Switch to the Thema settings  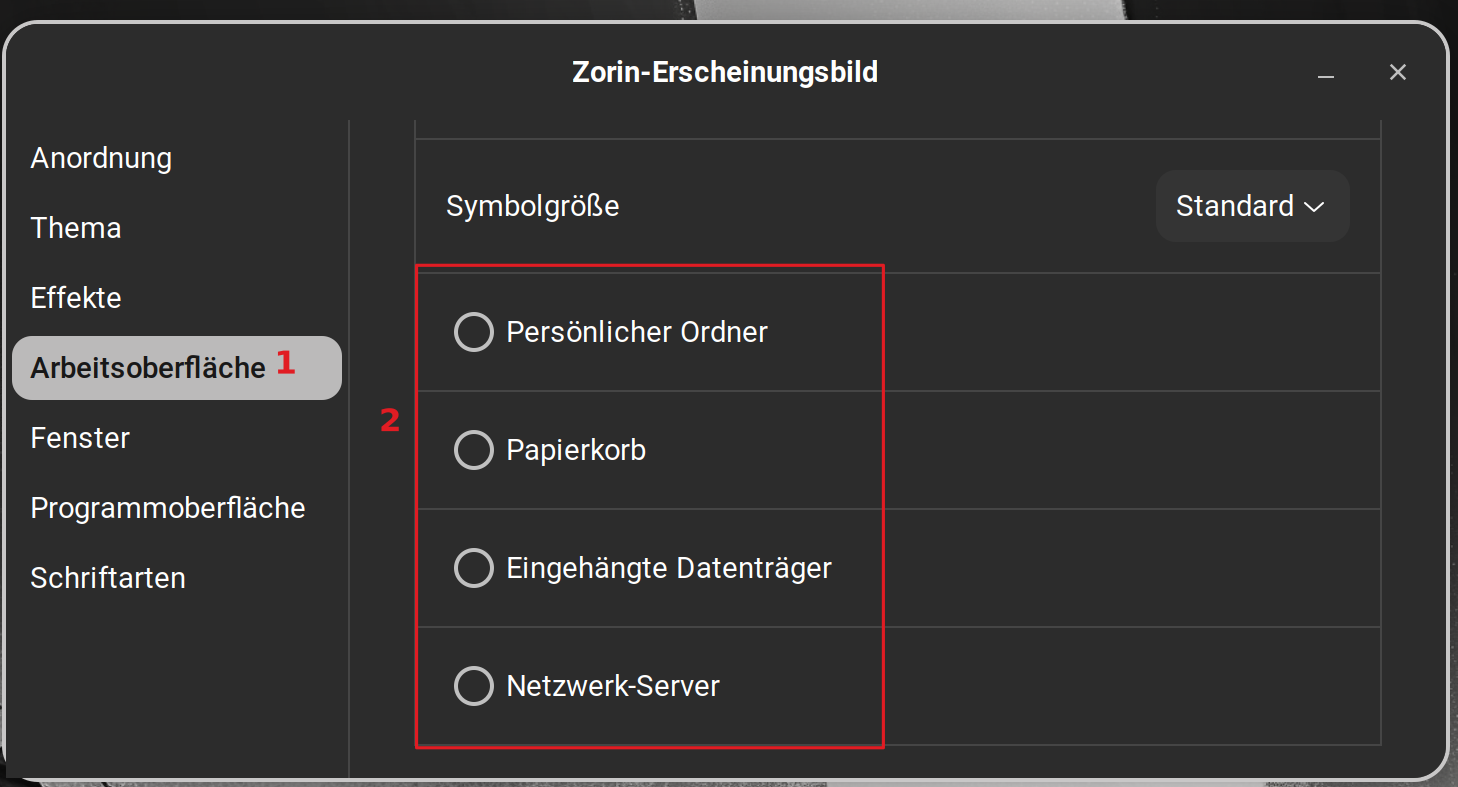(76, 228)
